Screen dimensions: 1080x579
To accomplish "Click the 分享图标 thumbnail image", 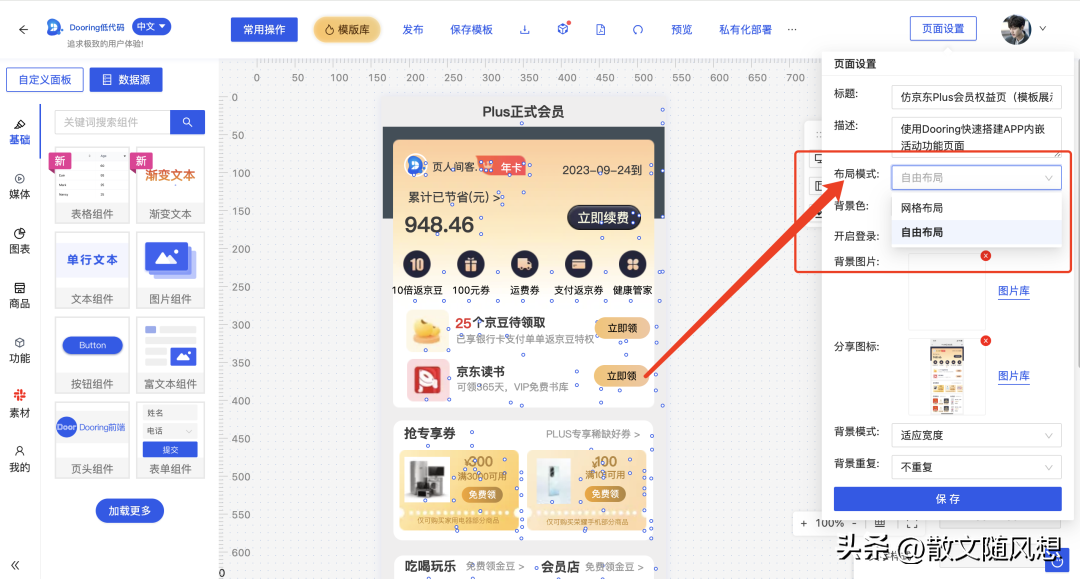I will tap(947, 377).
